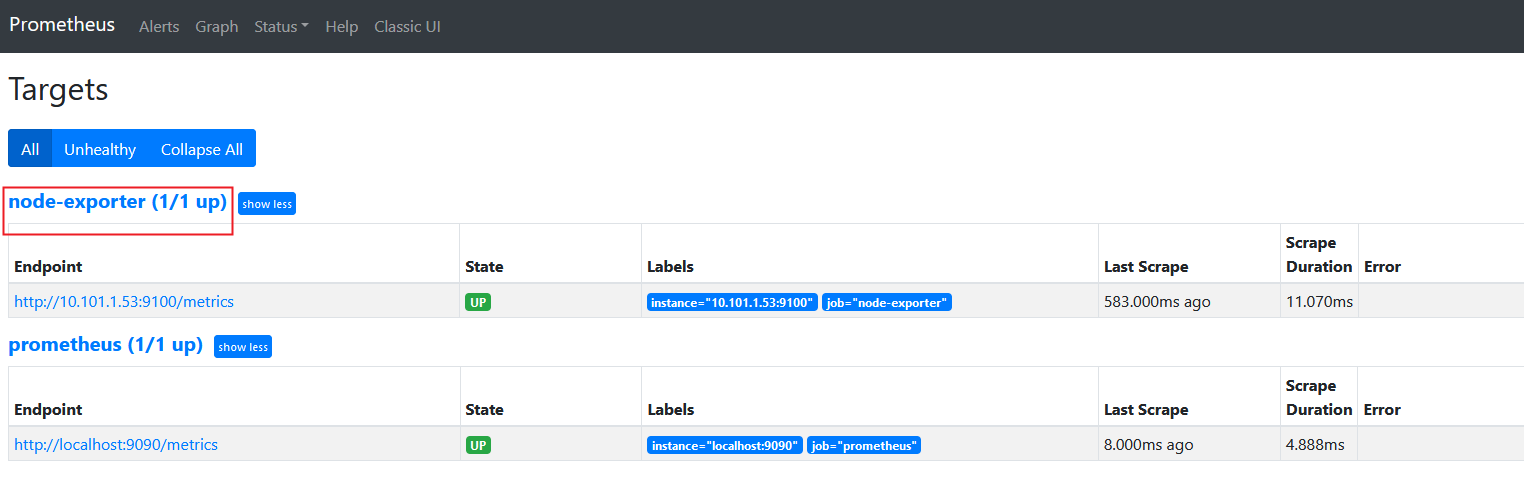Go to the Graph page
Image resolution: width=1524 pixels, height=491 pixels.
point(217,27)
